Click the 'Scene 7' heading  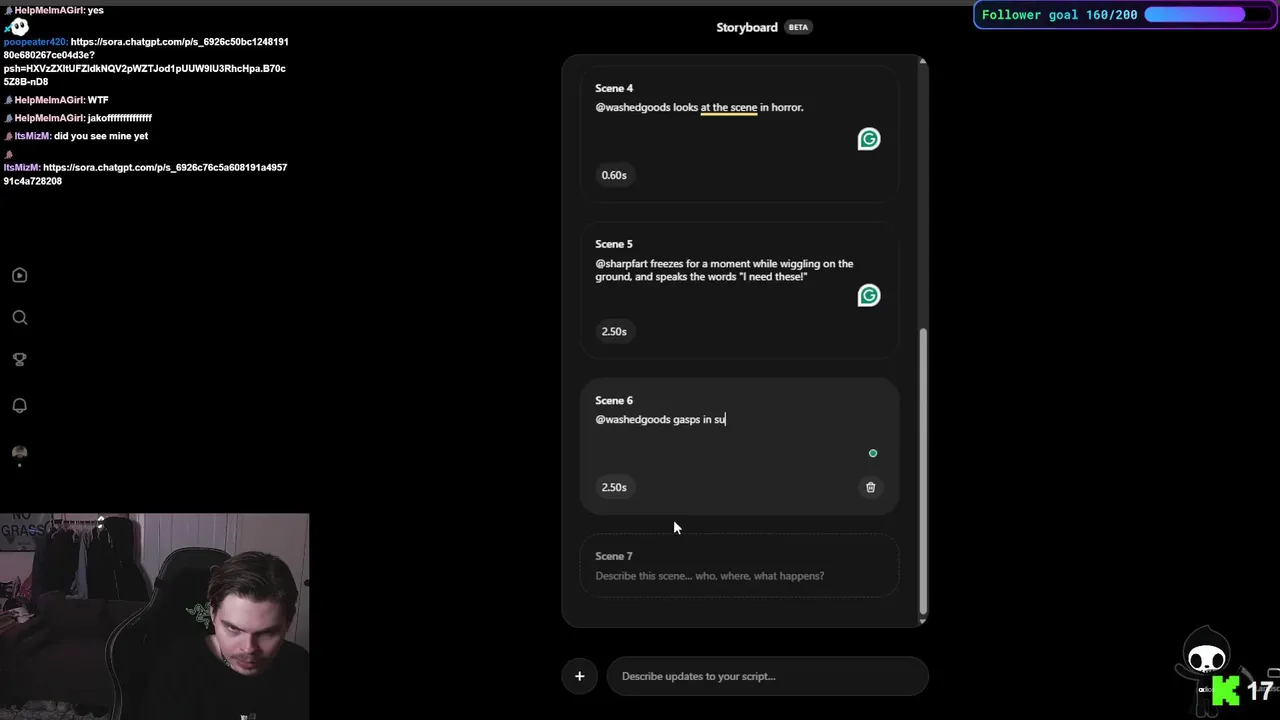coord(614,556)
